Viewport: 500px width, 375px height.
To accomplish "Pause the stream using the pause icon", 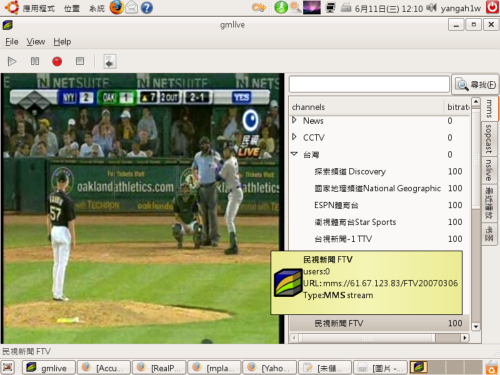I will [35, 61].
